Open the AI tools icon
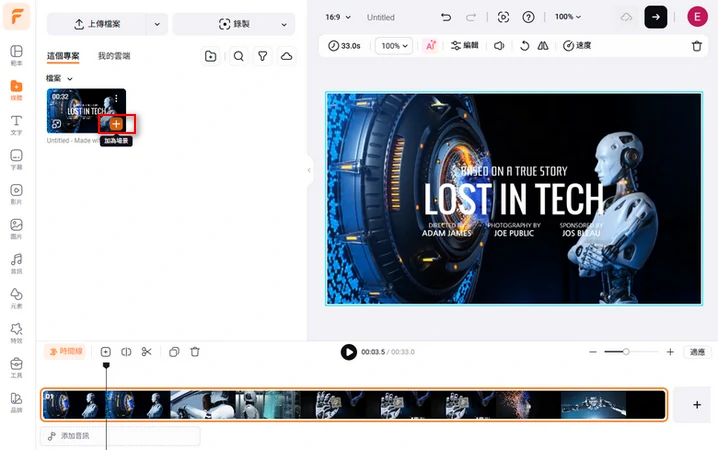This screenshot has width=718, height=450. (430, 46)
